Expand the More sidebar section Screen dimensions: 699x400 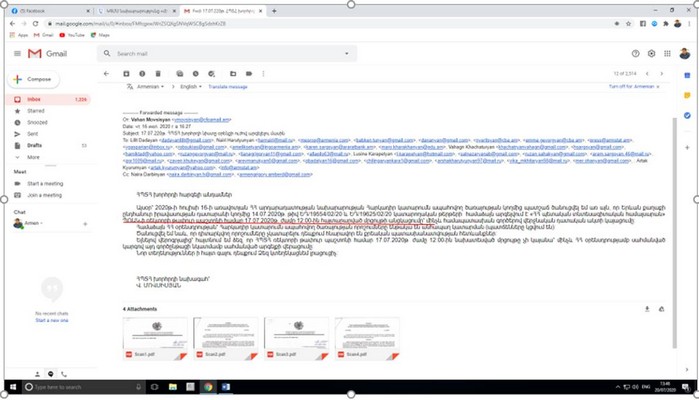[x=33, y=157]
